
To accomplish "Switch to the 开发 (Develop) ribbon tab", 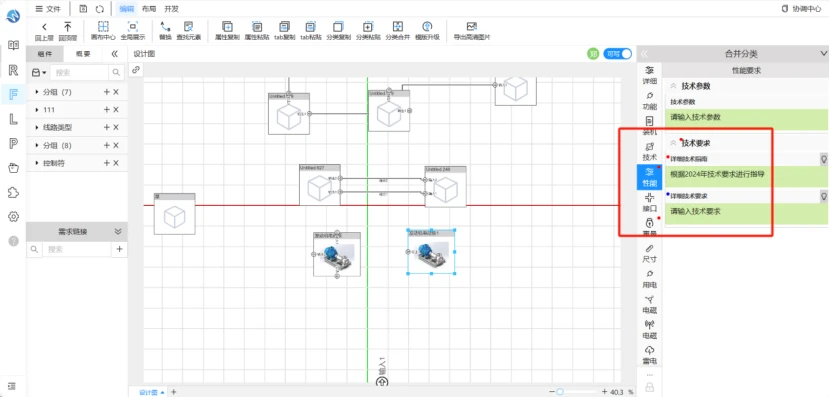I will (x=171, y=8).
